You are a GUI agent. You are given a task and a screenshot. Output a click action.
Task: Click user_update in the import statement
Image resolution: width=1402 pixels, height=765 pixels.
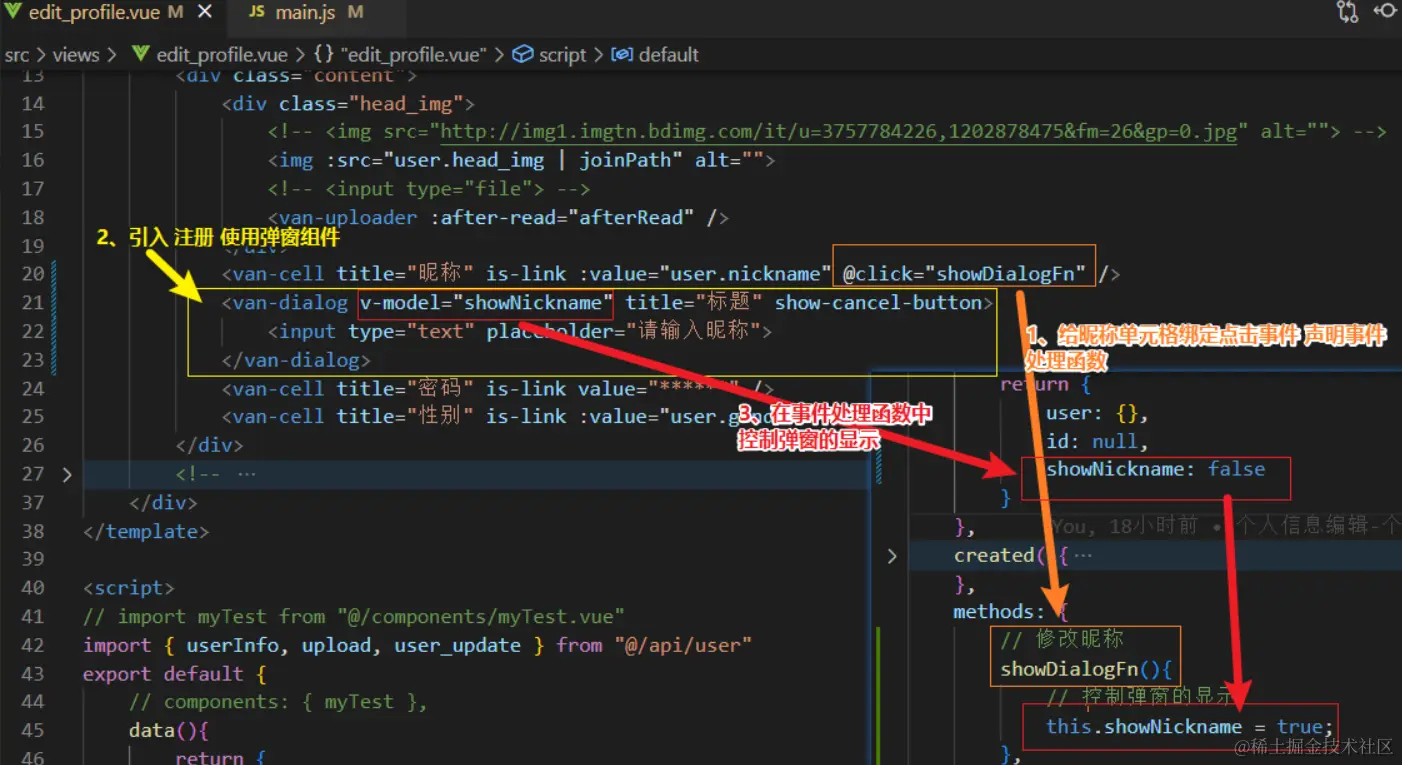(457, 646)
